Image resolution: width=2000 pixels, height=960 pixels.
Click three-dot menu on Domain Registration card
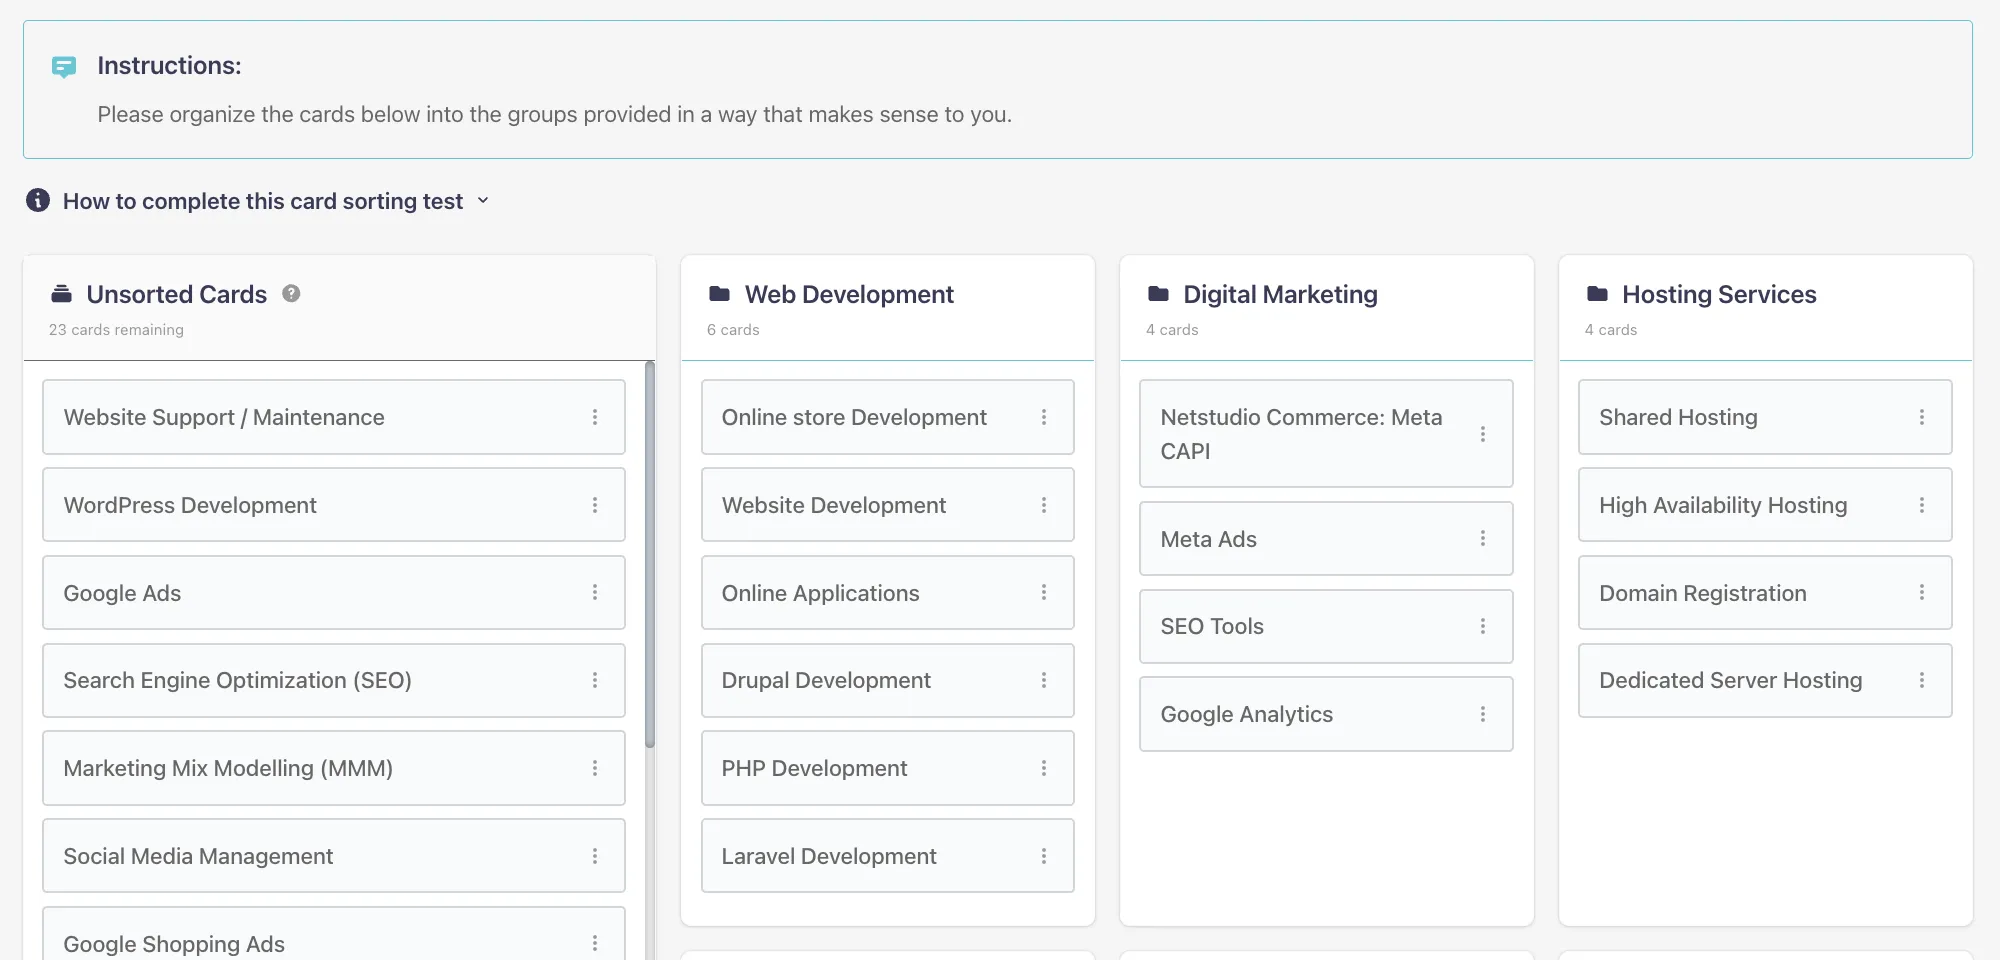click(1921, 593)
